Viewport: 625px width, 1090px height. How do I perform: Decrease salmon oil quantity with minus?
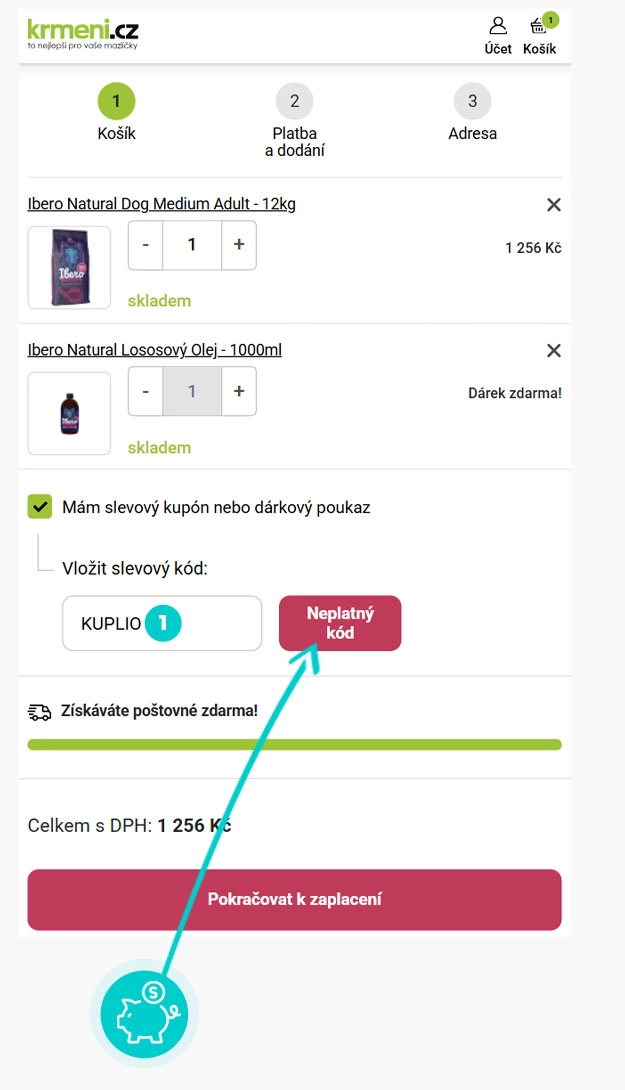click(146, 391)
